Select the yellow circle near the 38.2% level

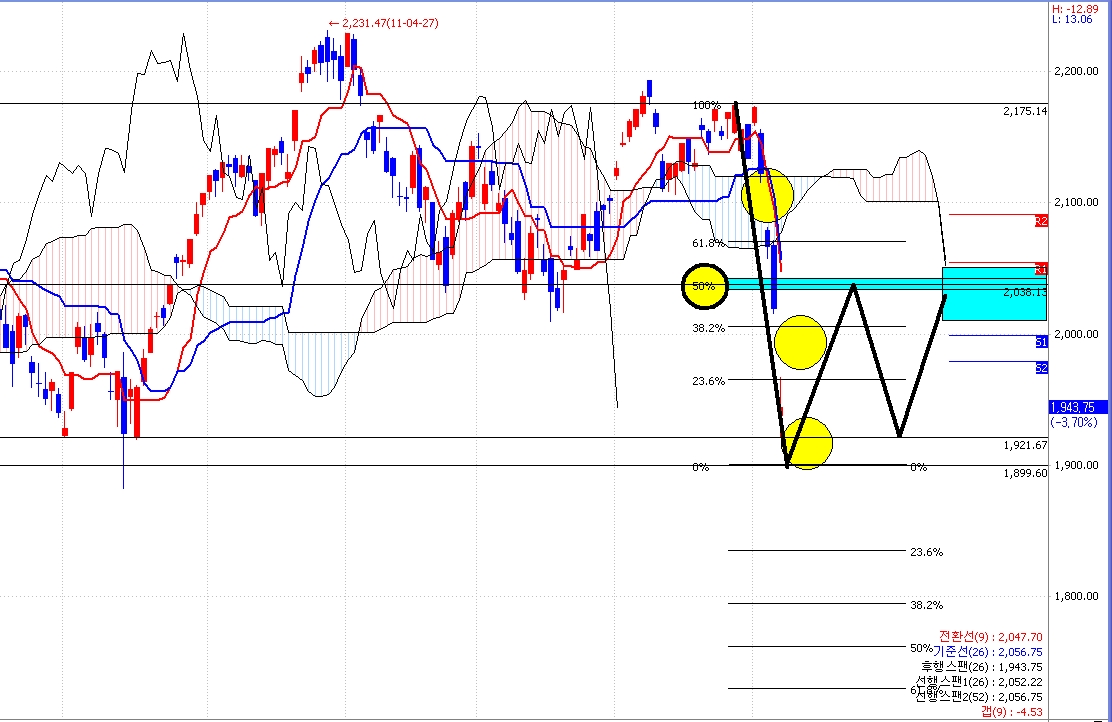click(x=800, y=342)
